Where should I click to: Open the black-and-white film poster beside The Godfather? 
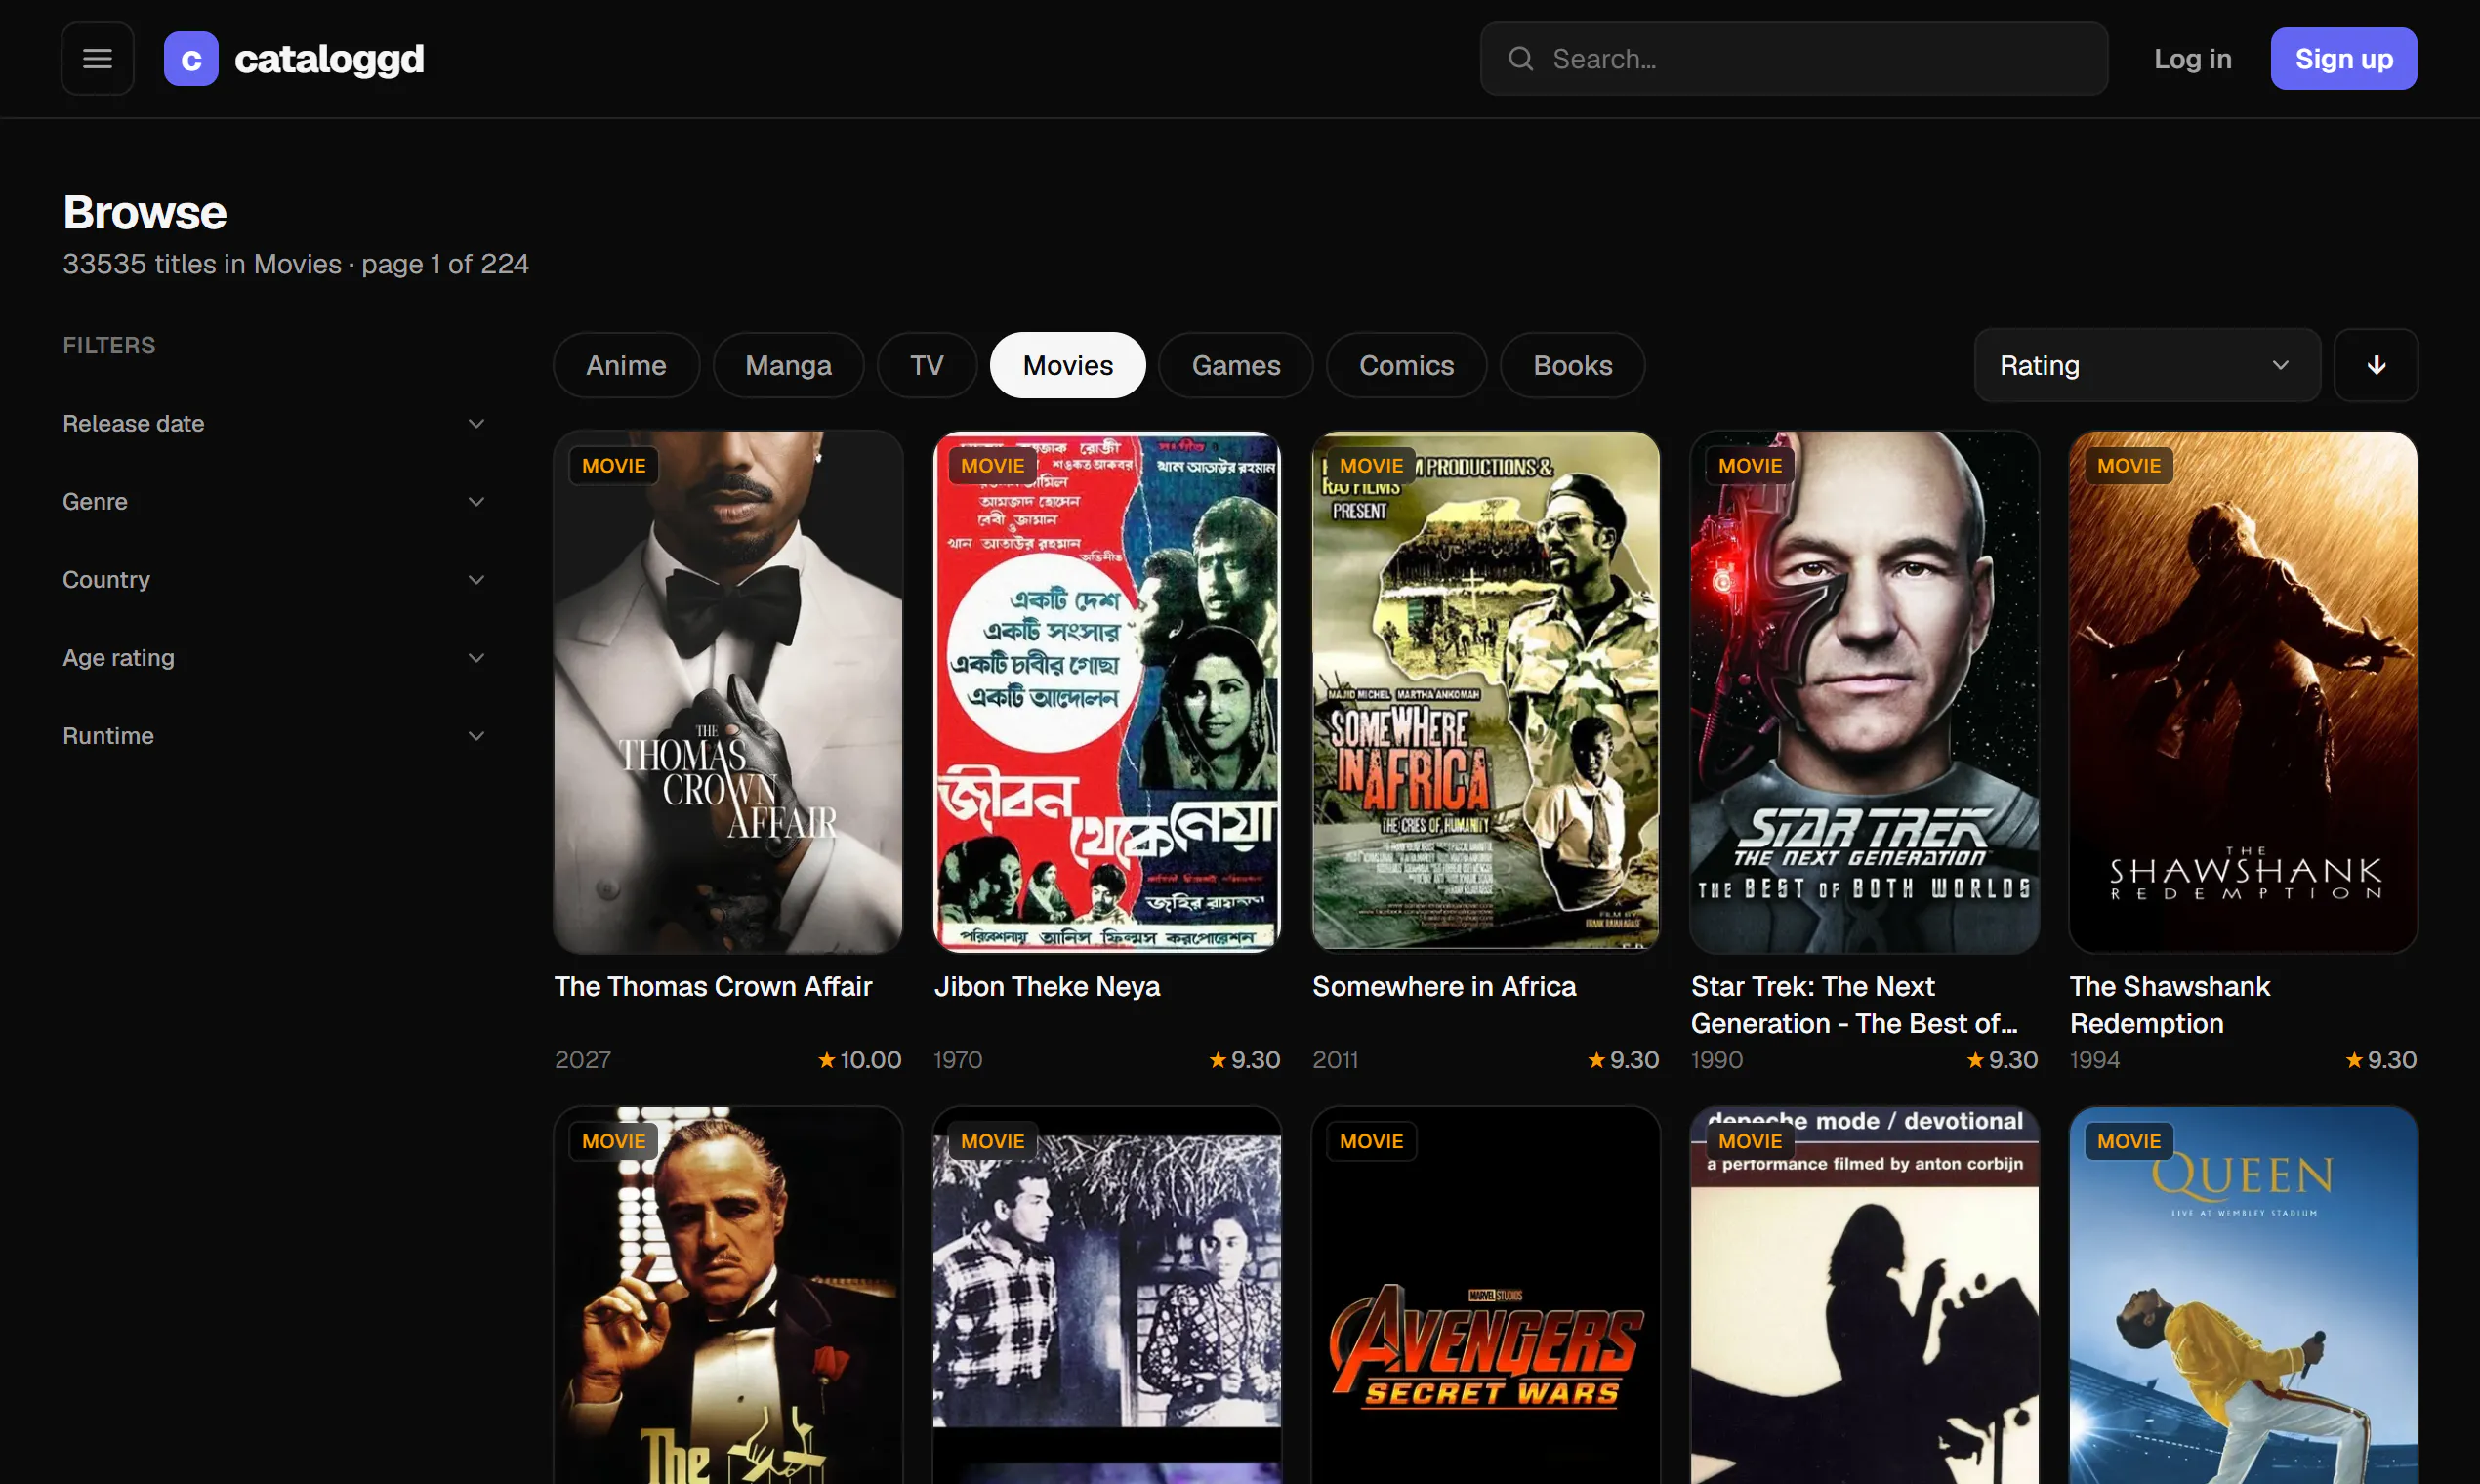[x=1106, y=1295]
